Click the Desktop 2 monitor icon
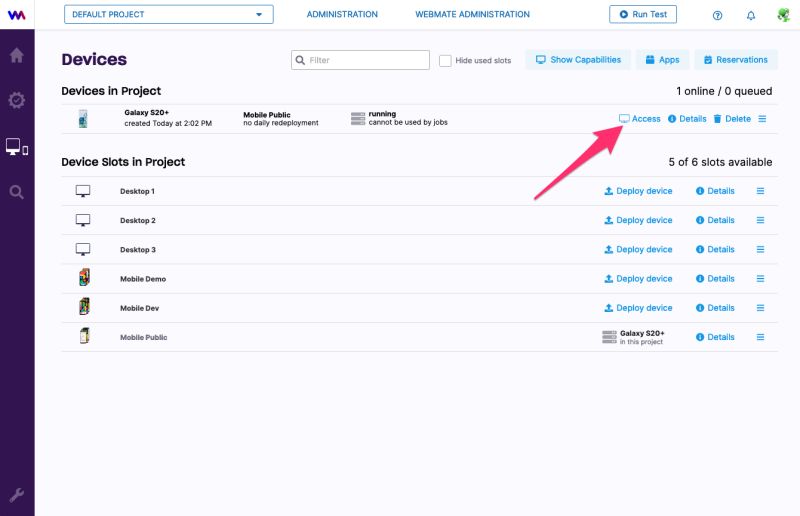Image resolution: width=800 pixels, height=516 pixels. point(83,220)
